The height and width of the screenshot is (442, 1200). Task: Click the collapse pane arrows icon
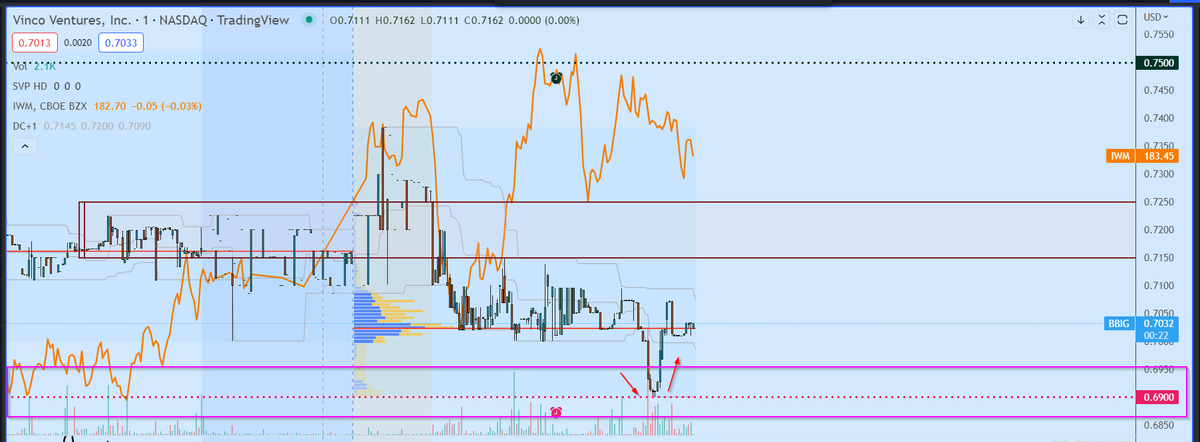1102,18
